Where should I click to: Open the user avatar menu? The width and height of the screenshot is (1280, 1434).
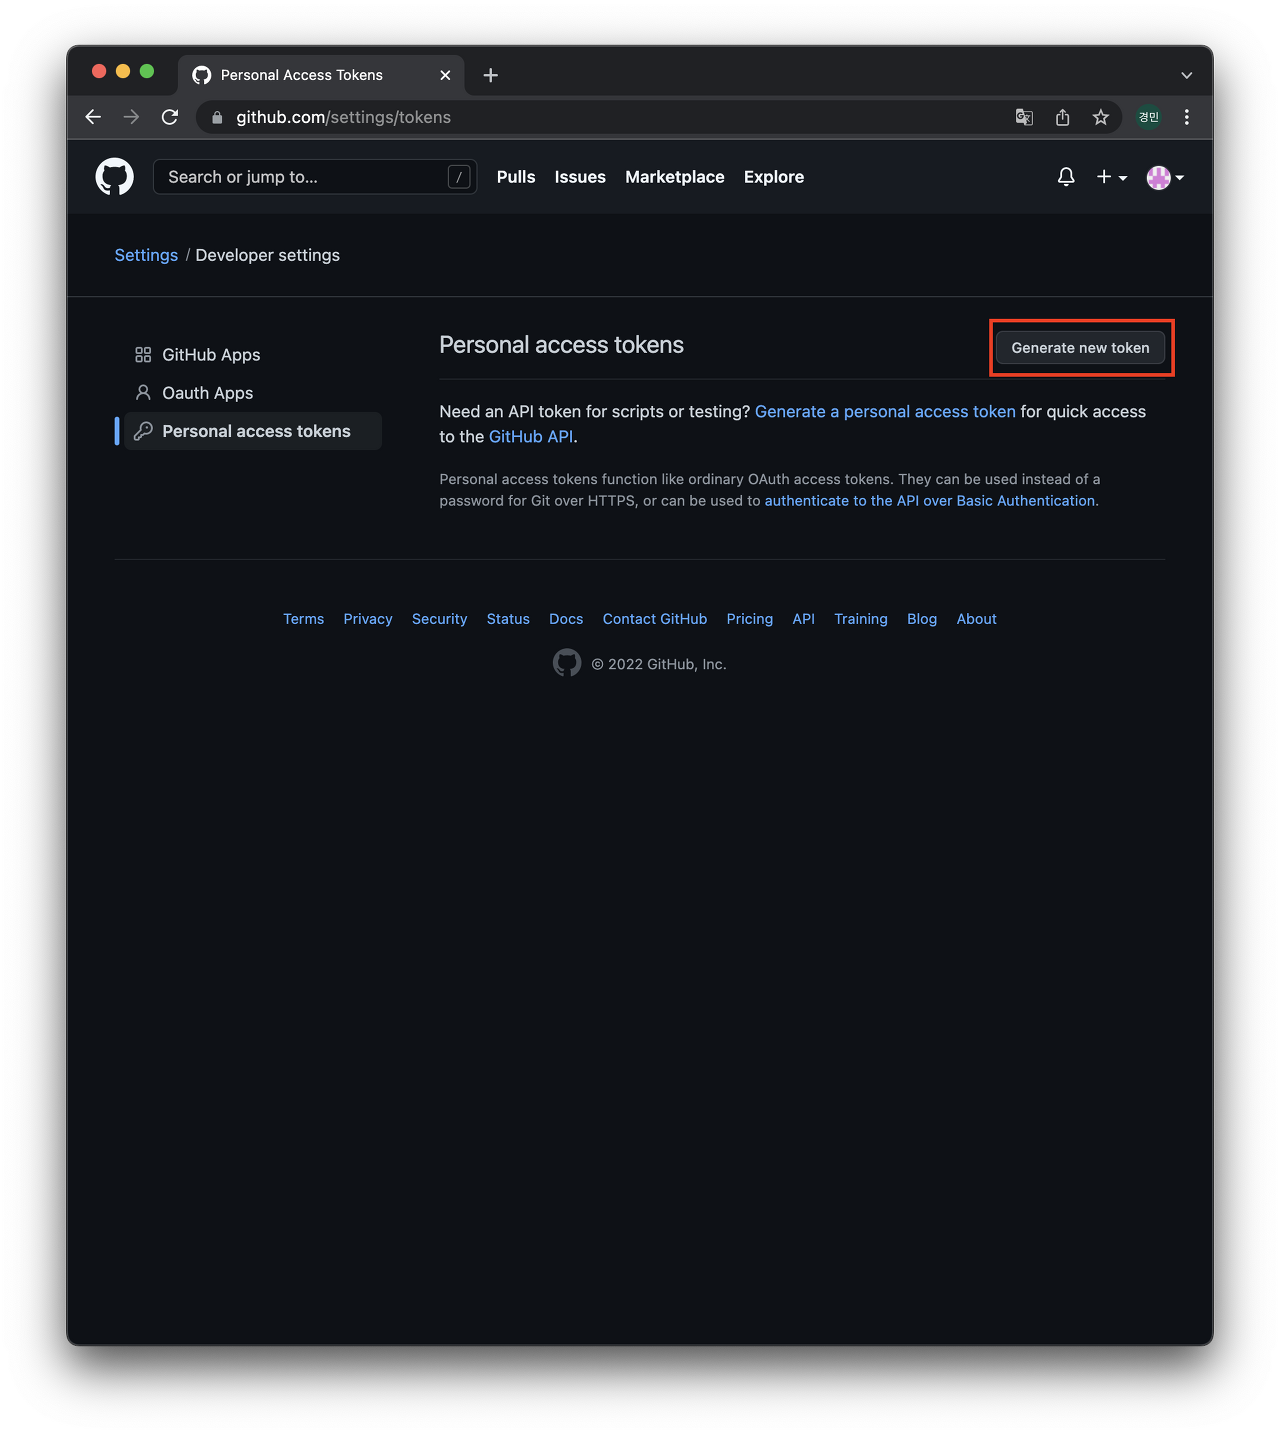1165,177
